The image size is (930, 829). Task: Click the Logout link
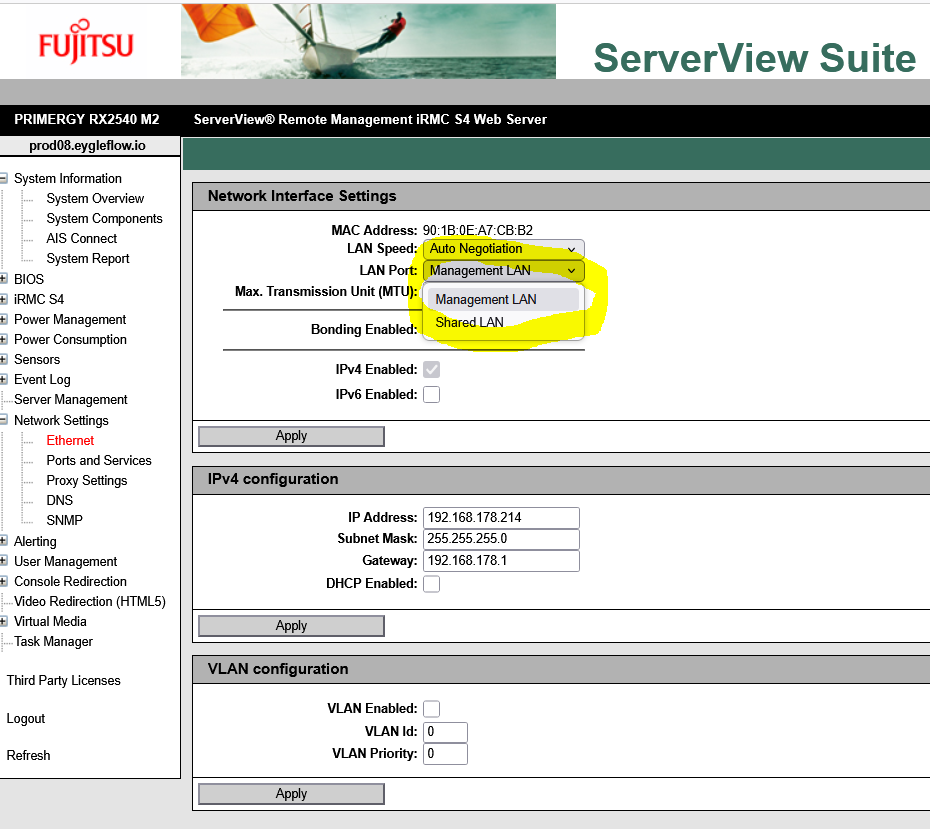[x=26, y=719]
